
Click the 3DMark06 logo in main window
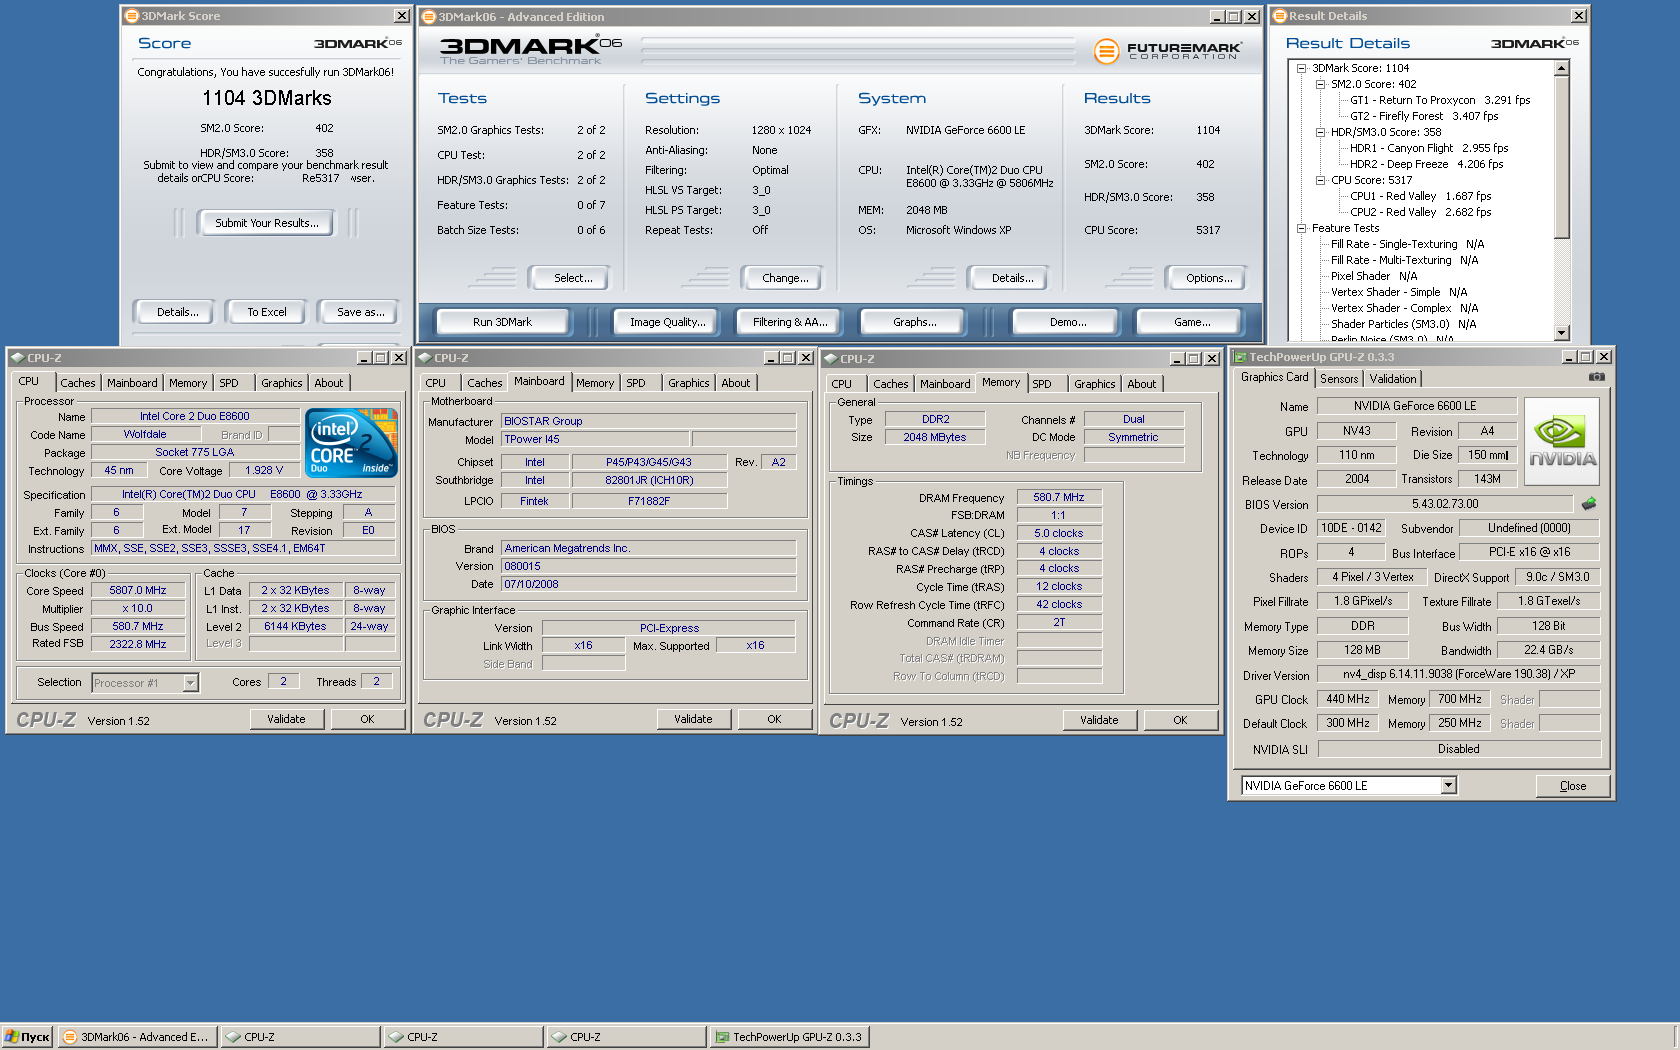(530, 50)
